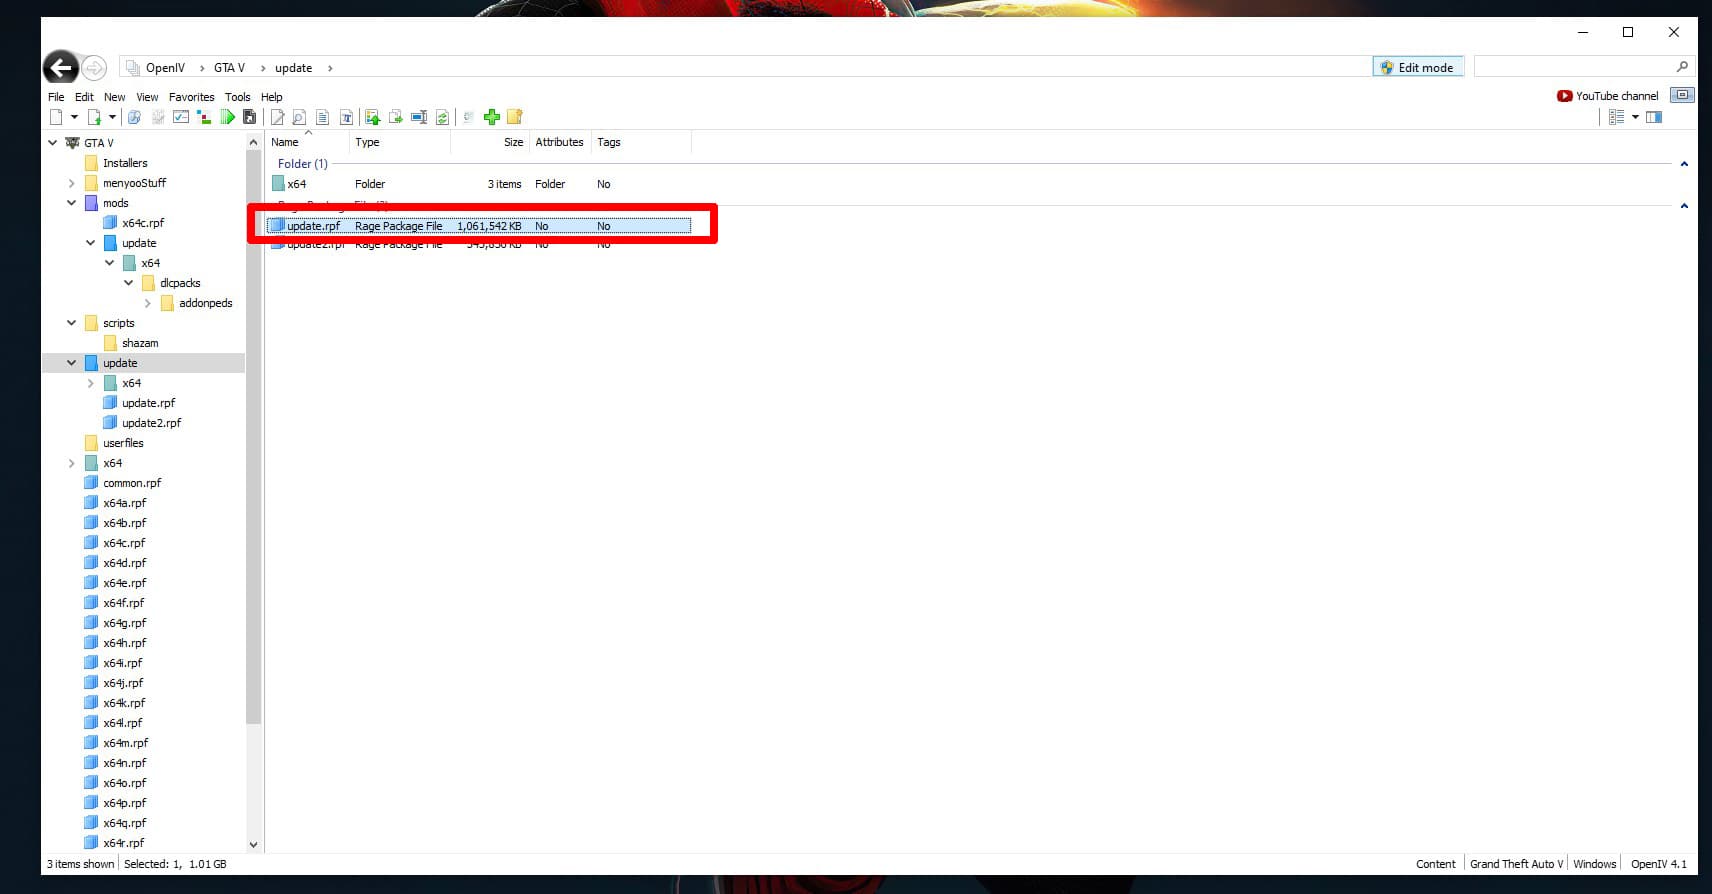Open the Tools menu
This screenshot has width=1712, height=894.
coord(237,97)
